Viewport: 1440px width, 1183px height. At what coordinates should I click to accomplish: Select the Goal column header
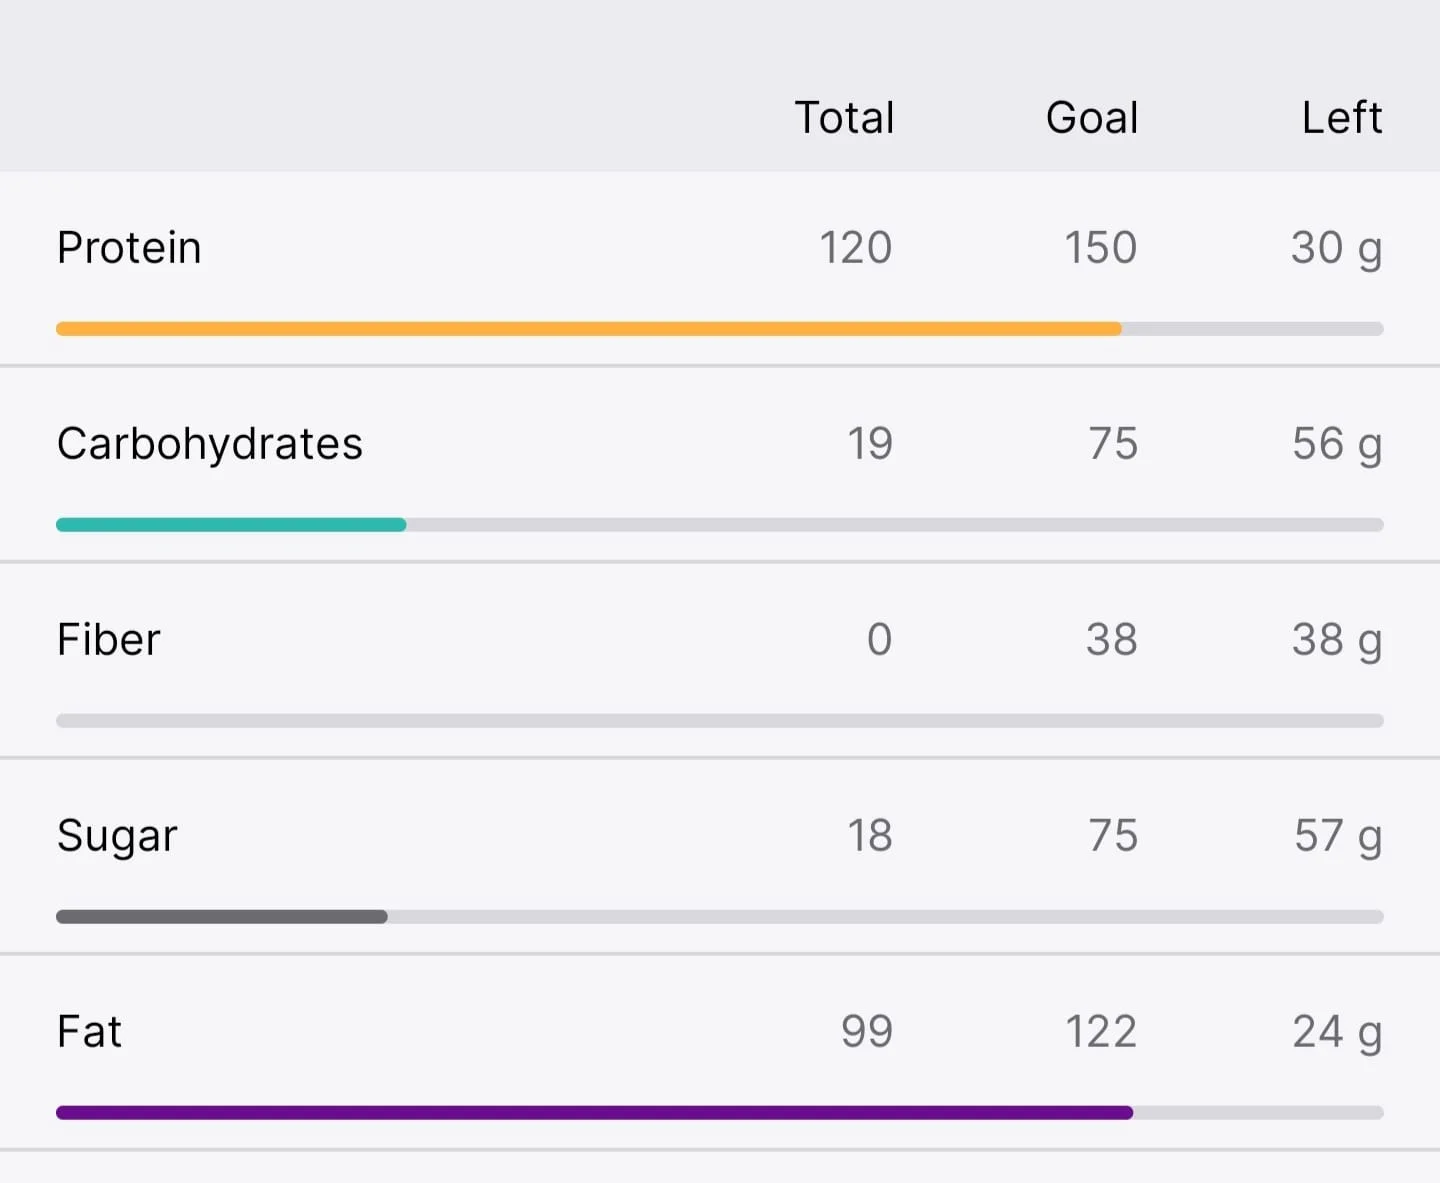click(1092, 118)
